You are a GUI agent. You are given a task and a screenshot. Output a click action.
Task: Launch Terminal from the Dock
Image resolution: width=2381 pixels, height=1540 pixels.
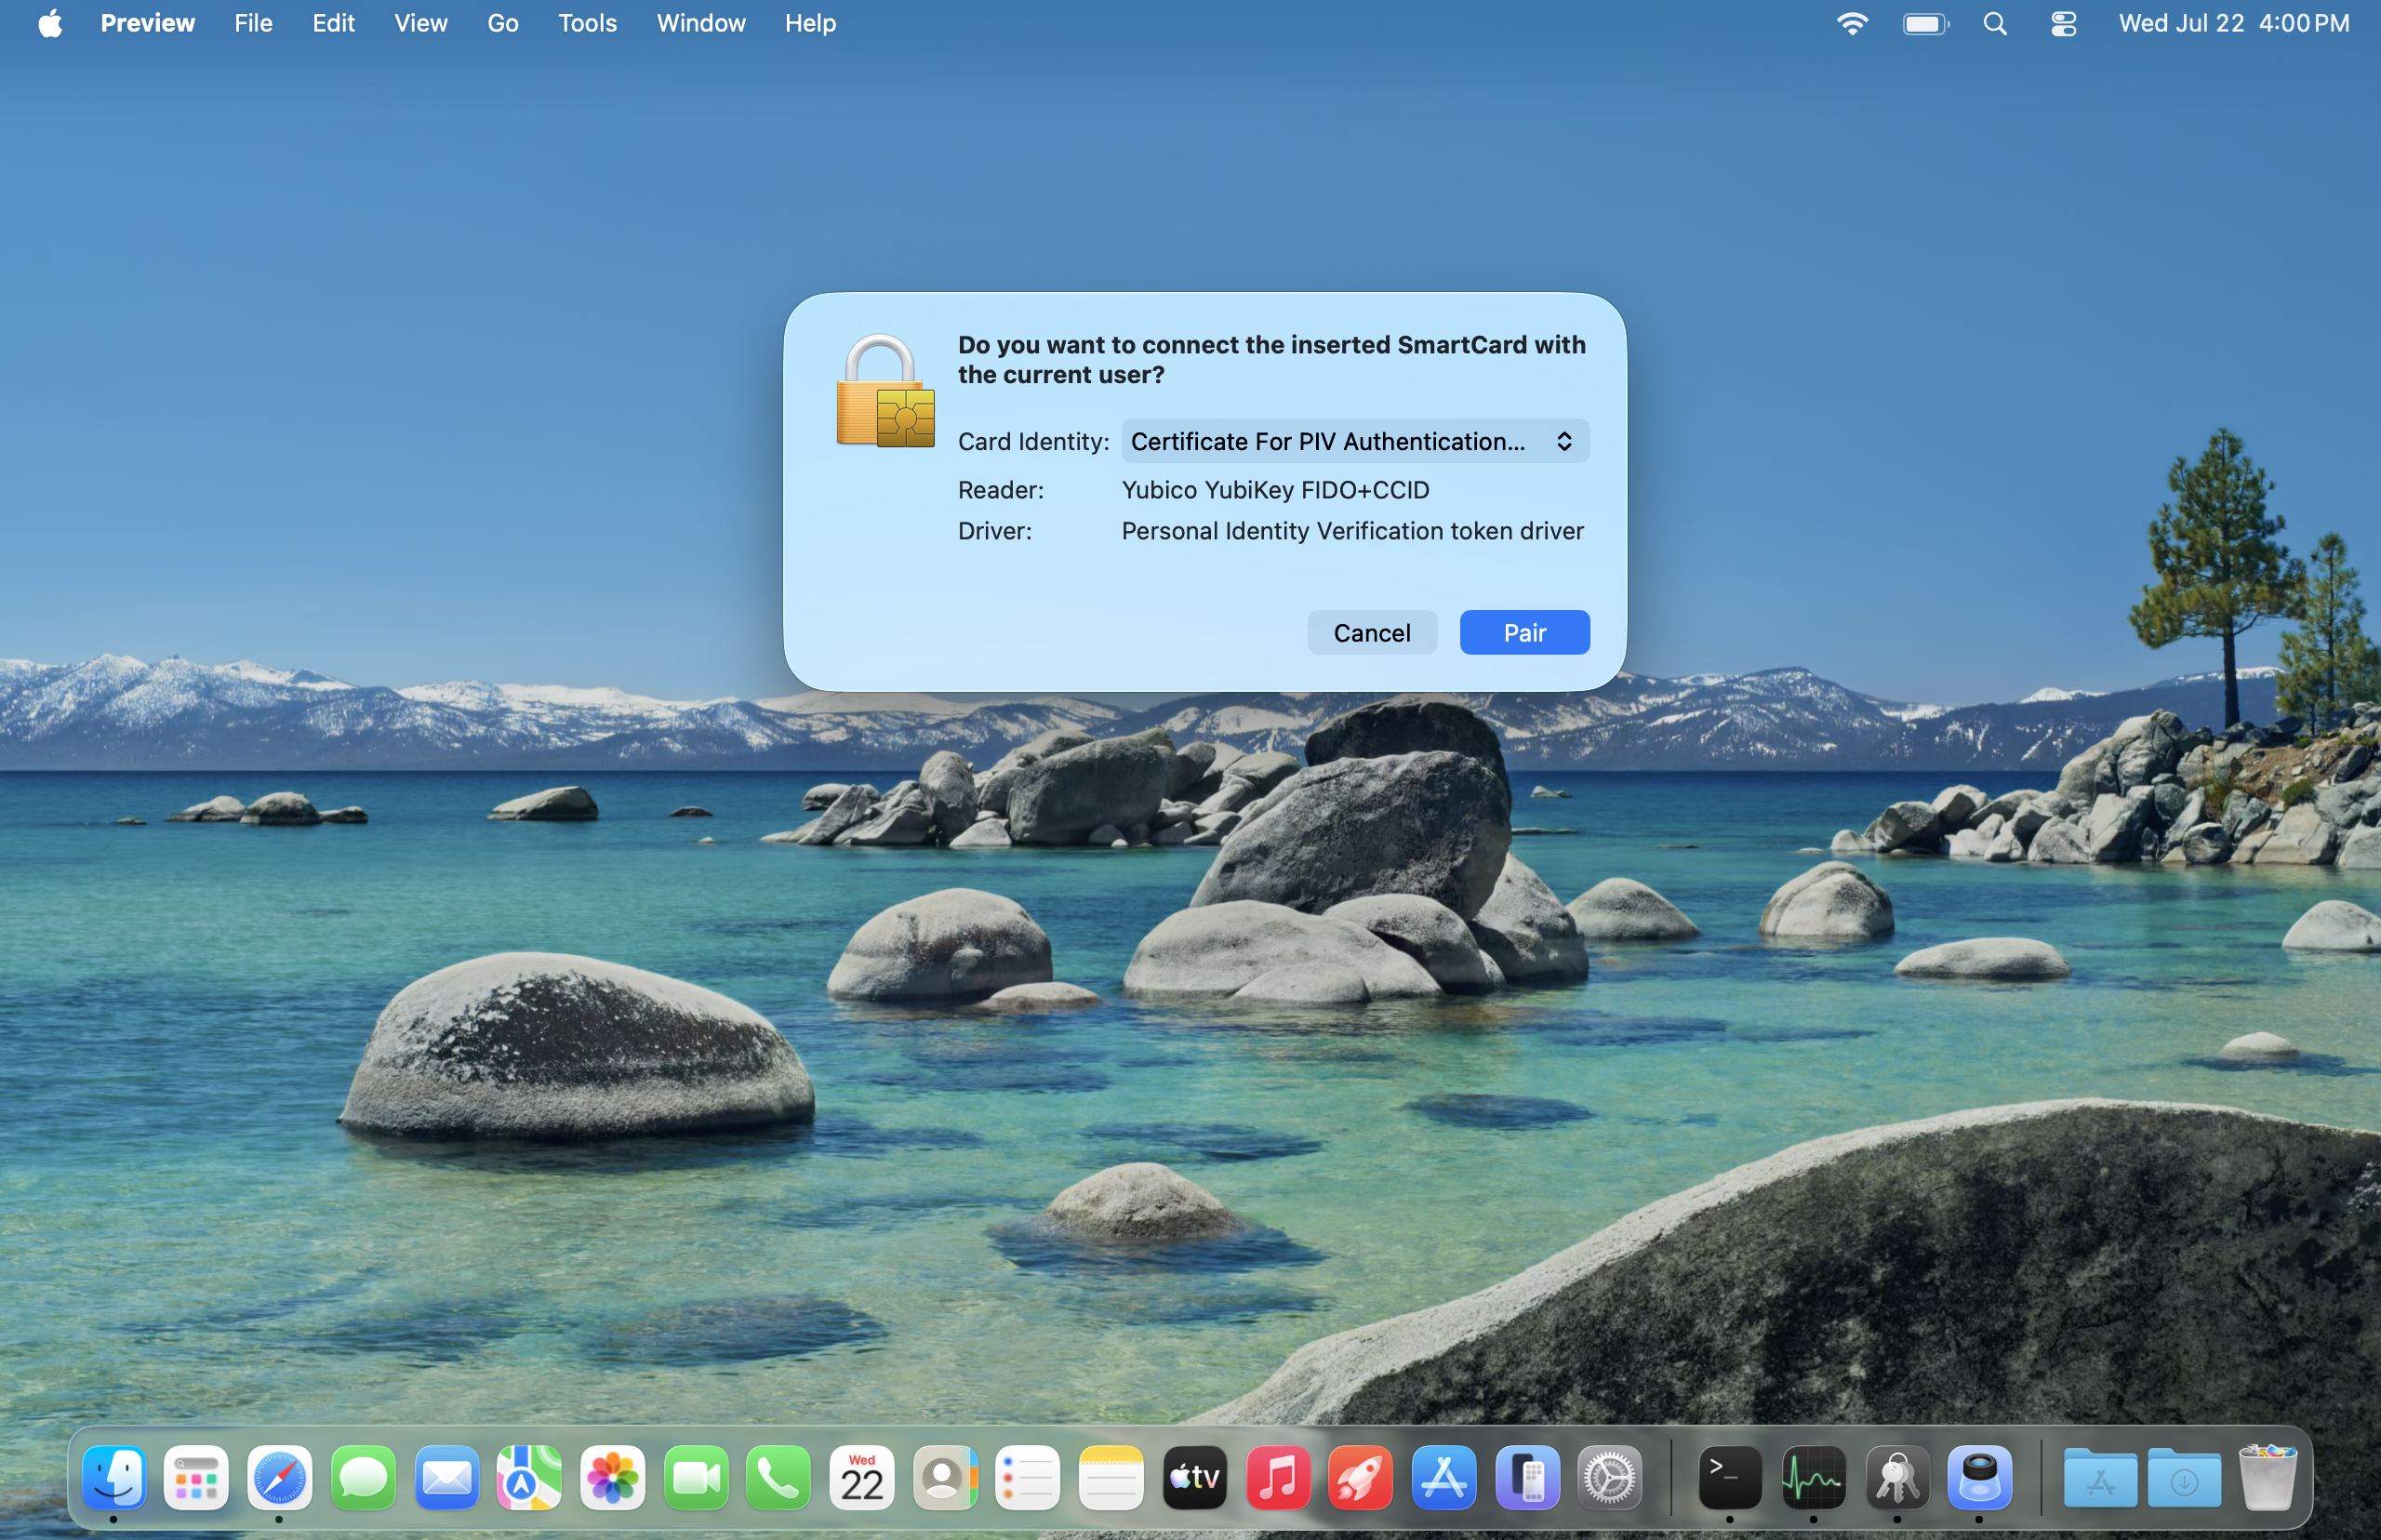point(1730,1477)
